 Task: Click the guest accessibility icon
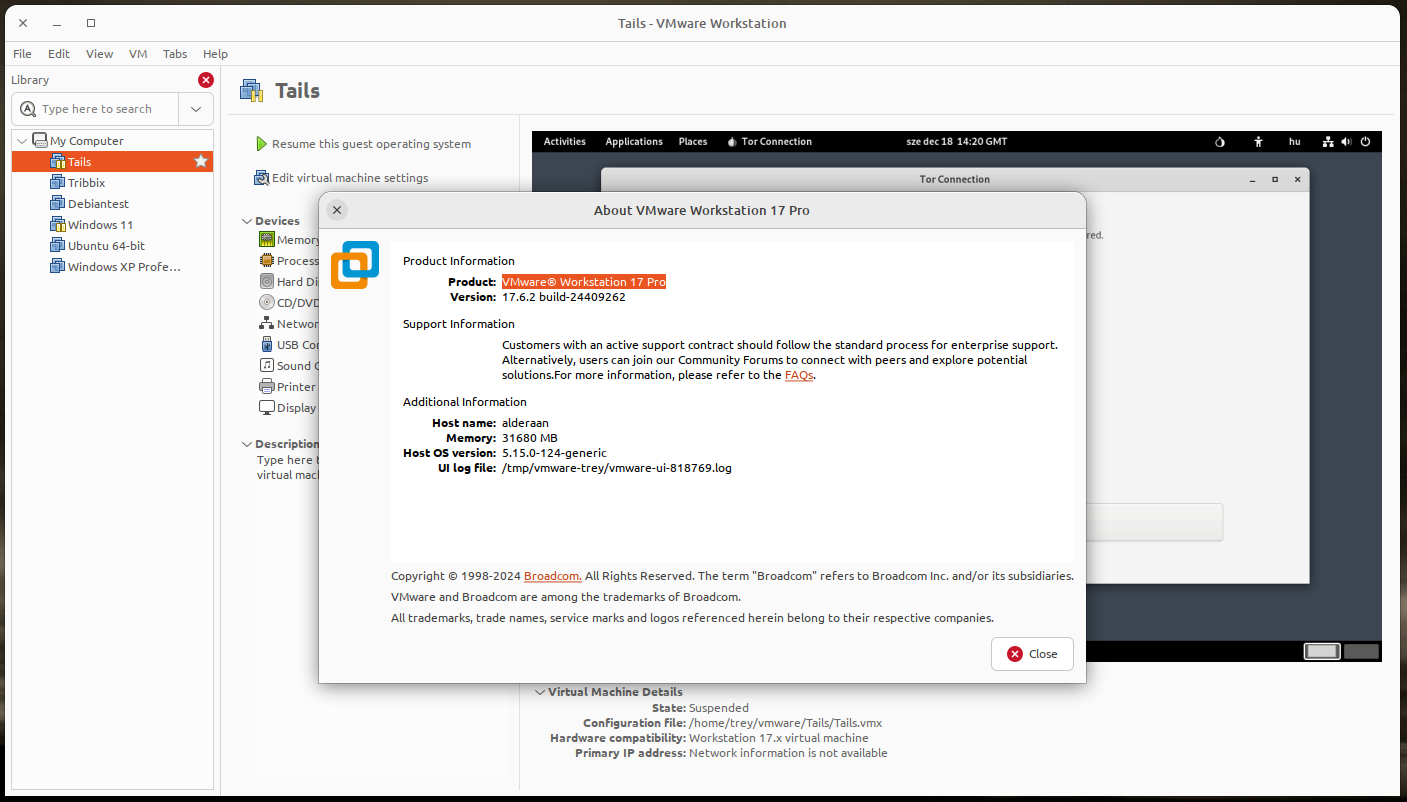[x=1259, y=142]
